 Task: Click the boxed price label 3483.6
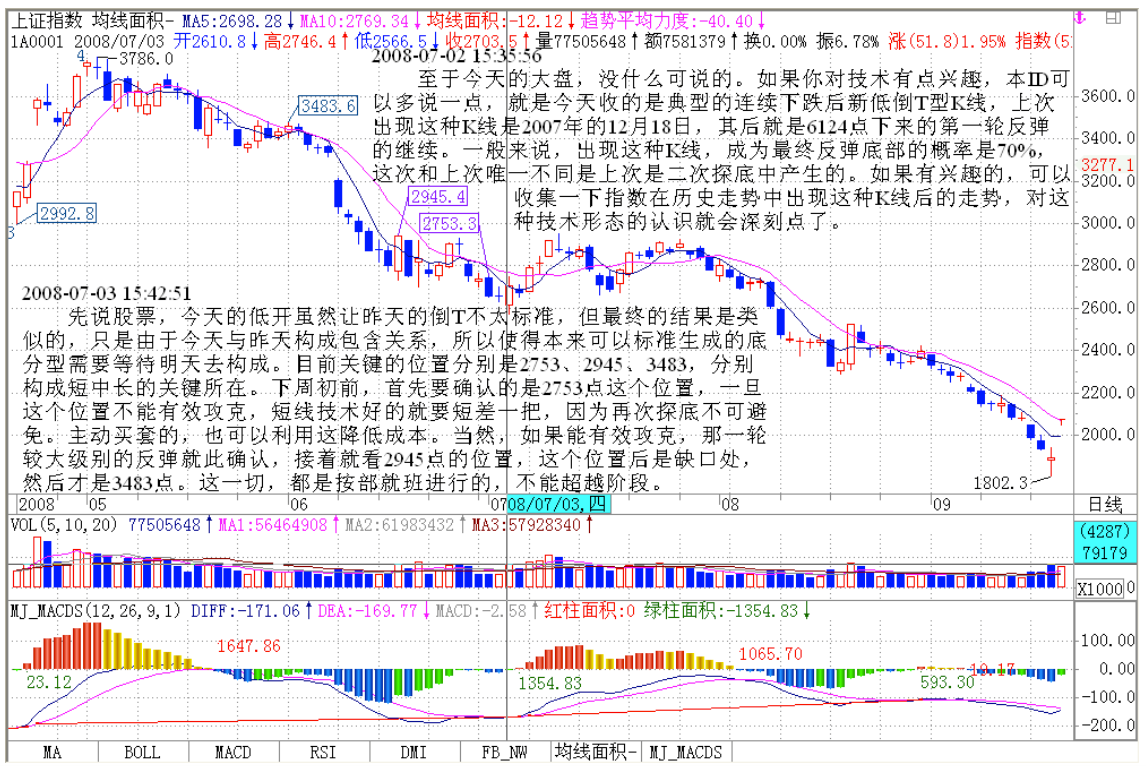click(328, 106)
